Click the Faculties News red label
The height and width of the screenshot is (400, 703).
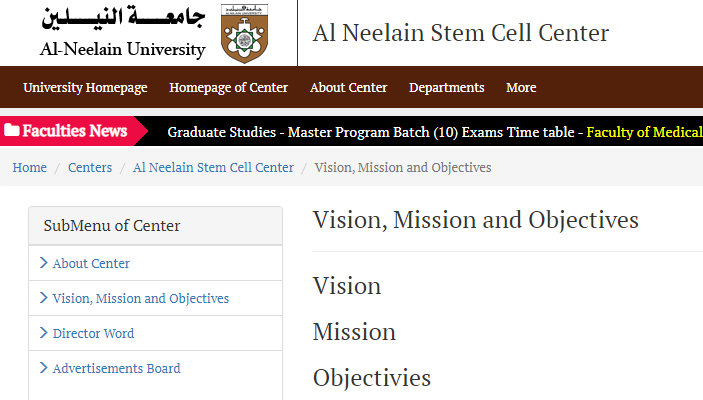(74, 130)
